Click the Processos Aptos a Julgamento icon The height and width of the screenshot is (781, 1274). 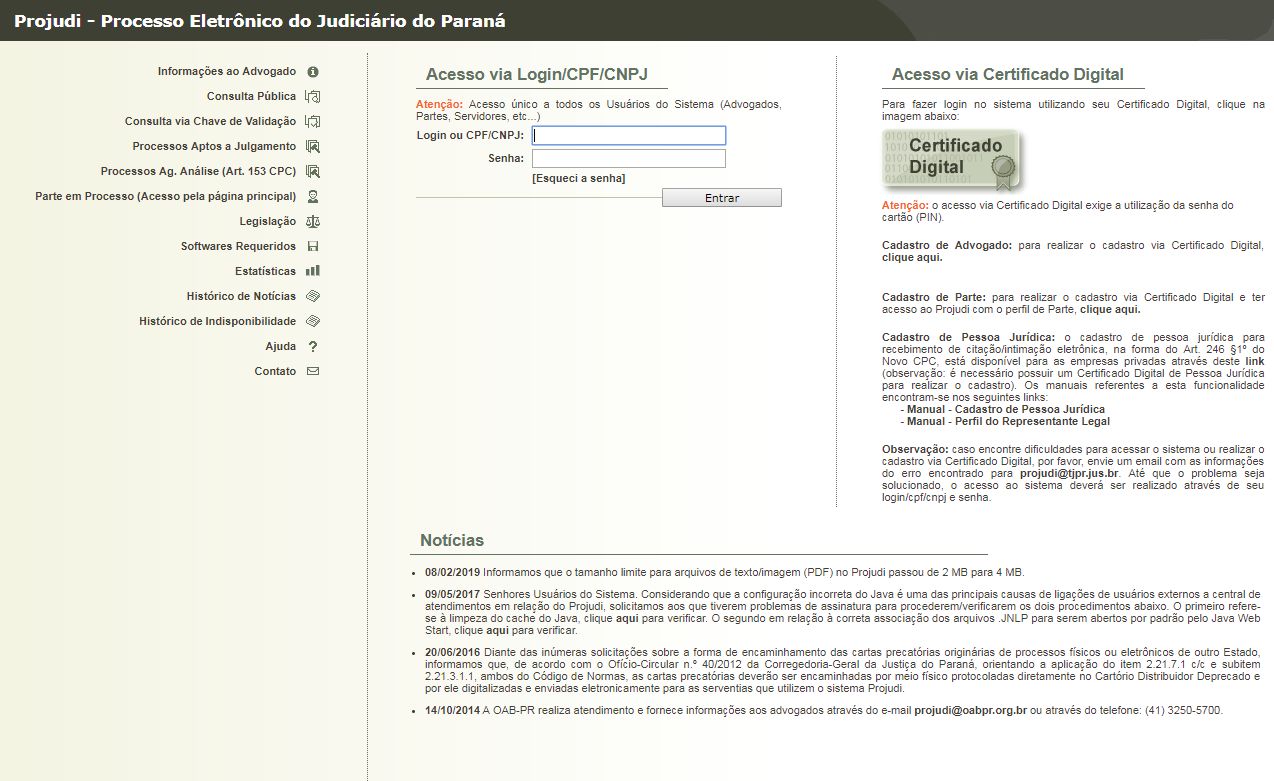313,147
